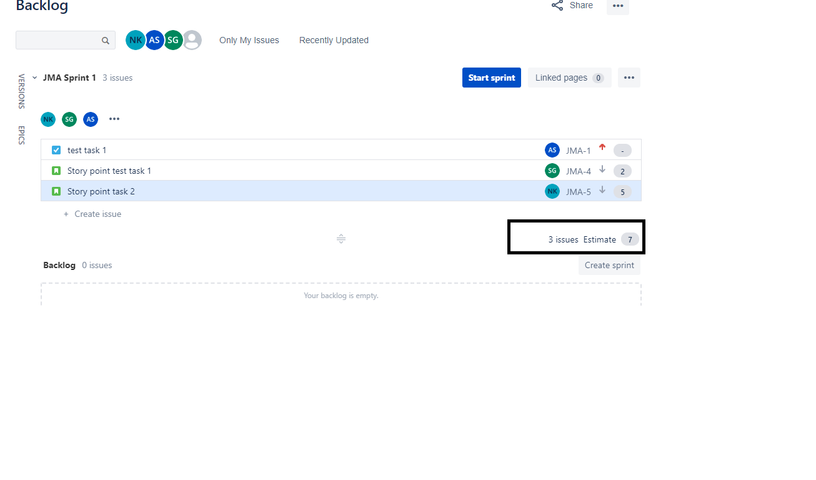
Task: Toggle Only My Issues quick filter
Action: pyautogui.click(x=249, y=40)
